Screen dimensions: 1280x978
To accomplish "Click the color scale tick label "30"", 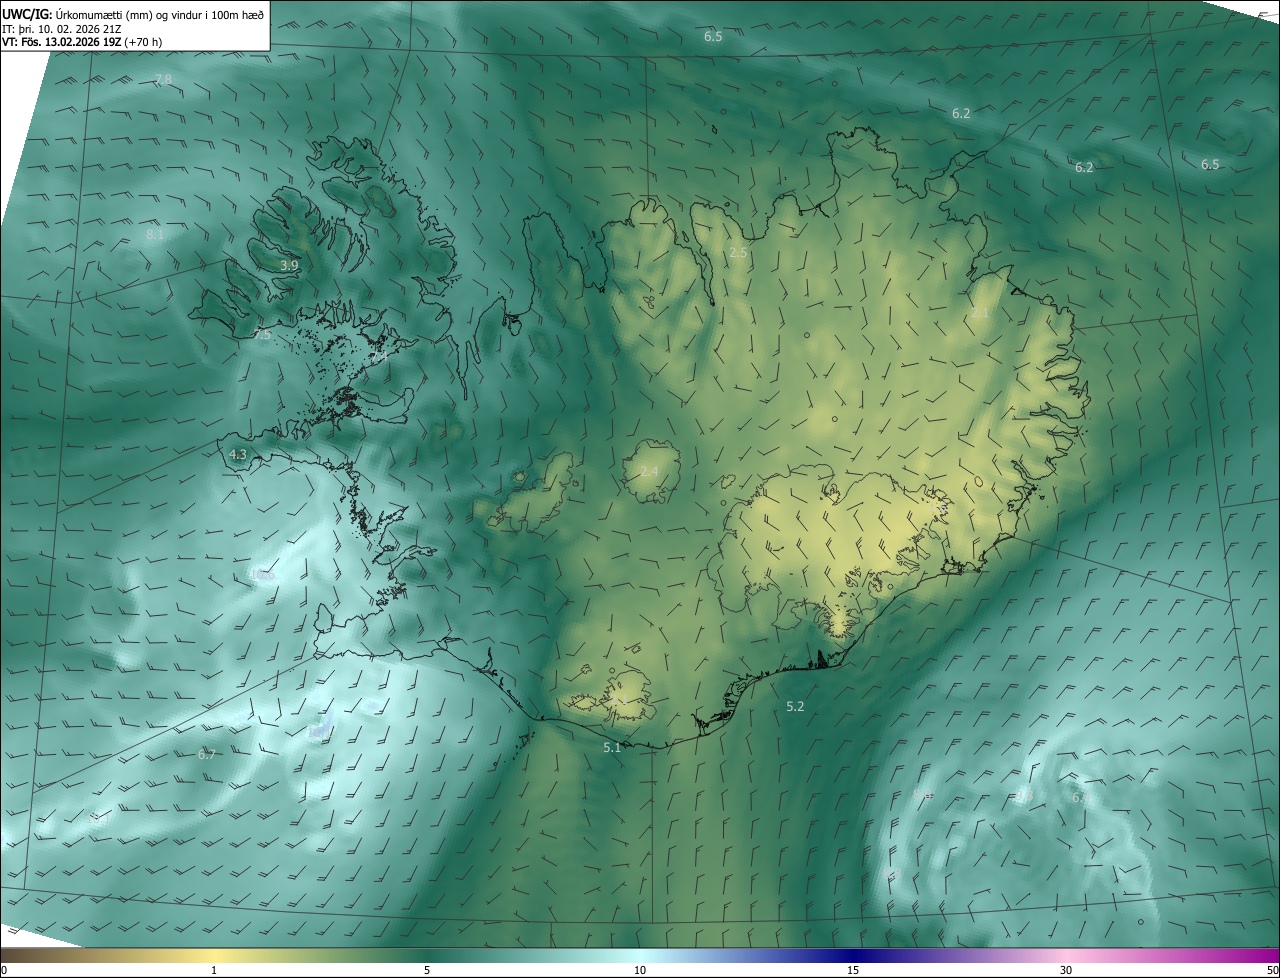I will coord(1066,970).
